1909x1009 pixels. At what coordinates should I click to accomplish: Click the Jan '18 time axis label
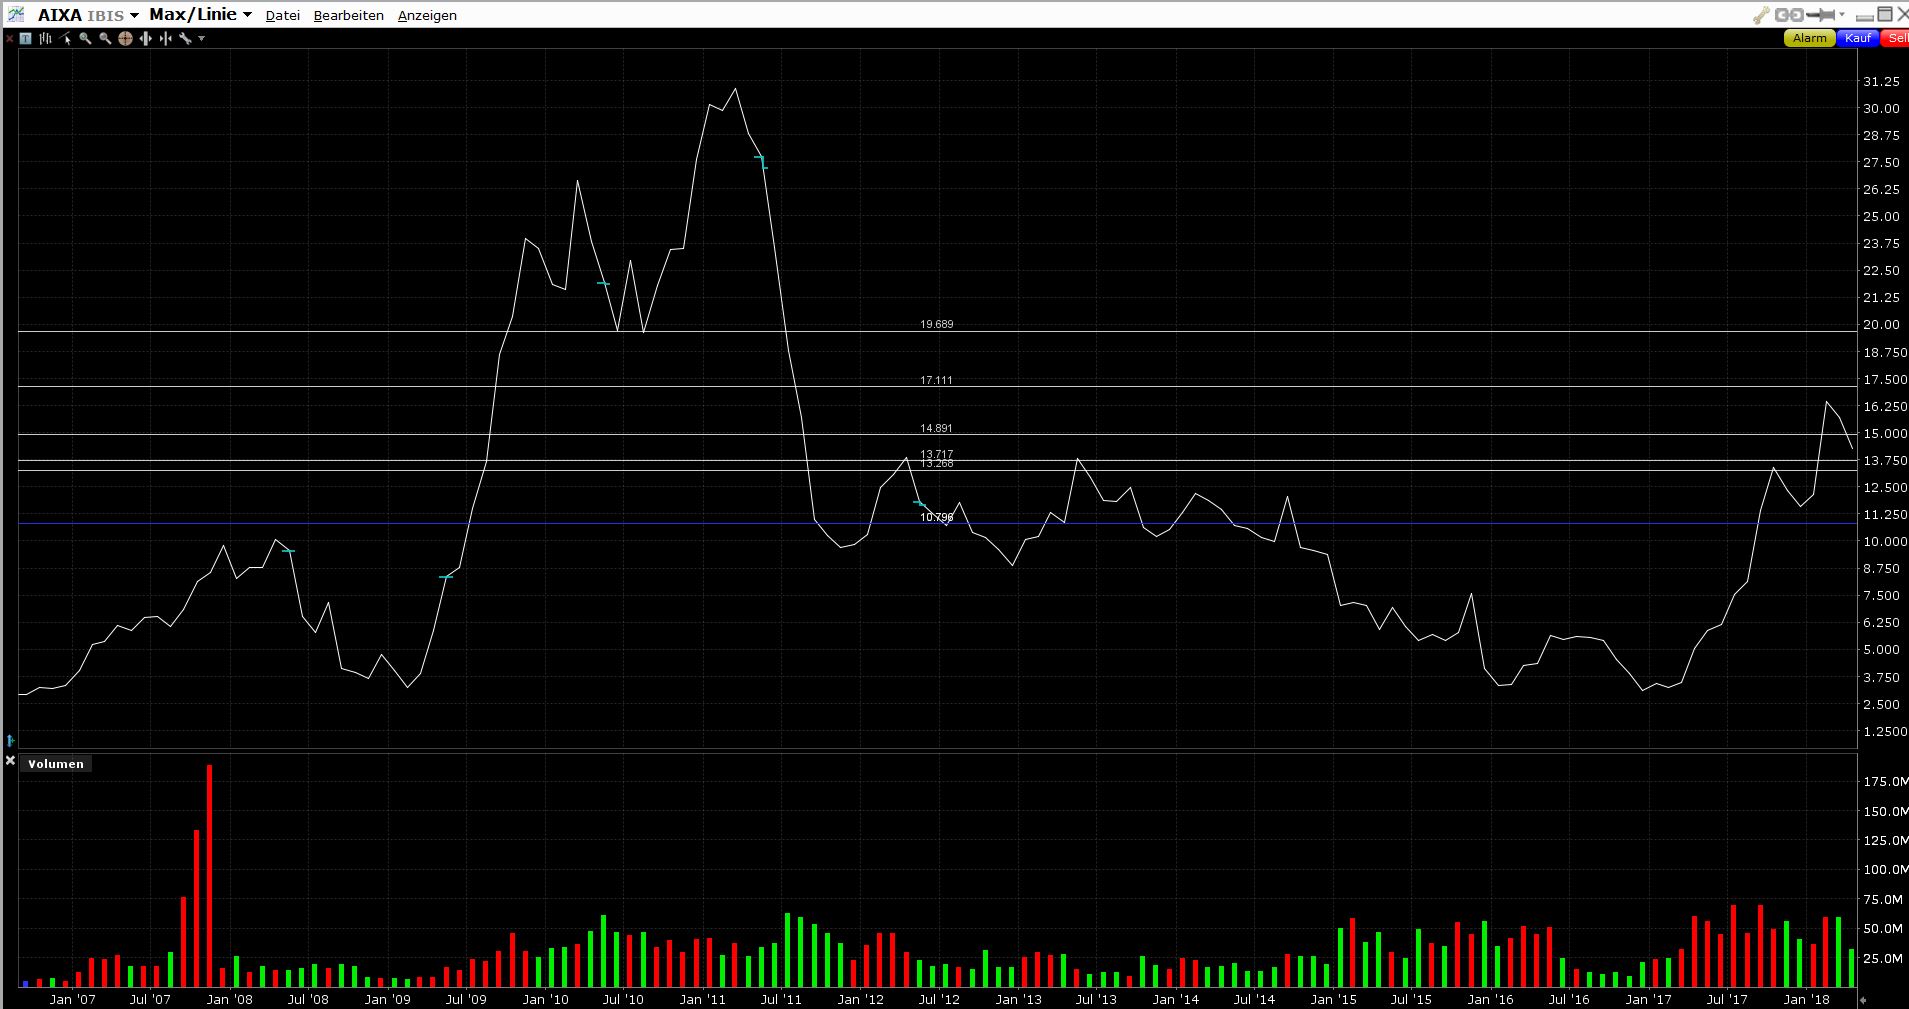[x=1806, y=999]
